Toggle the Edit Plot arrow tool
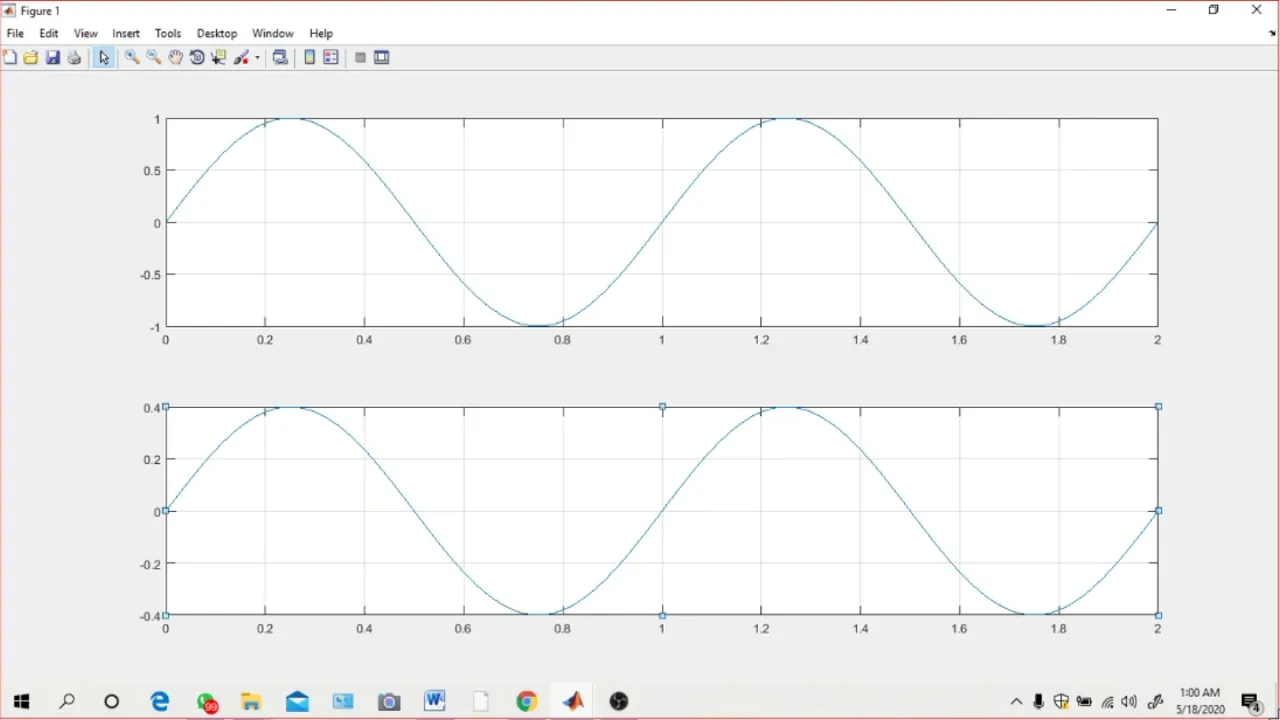The image size is (1280, 720). click(x=104, y=58)
